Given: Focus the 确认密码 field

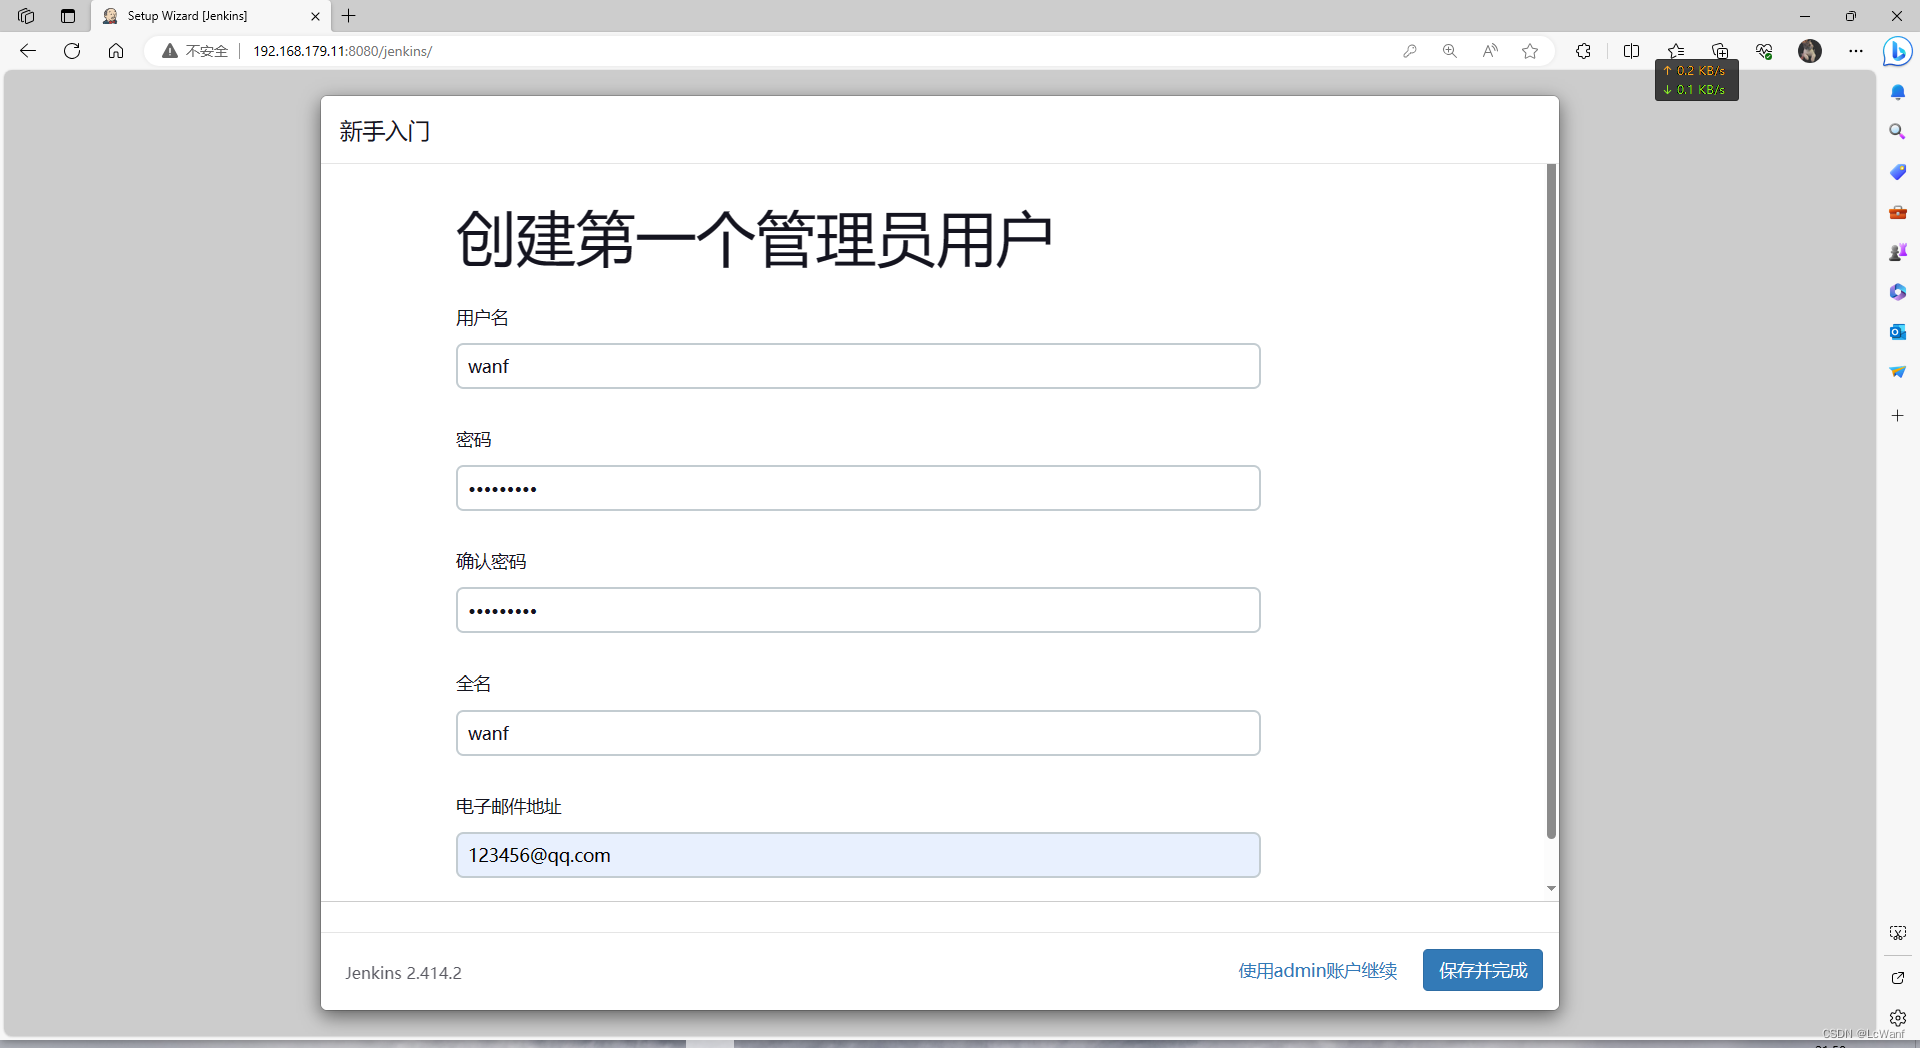Looking at the screenshot, I should 858,610.
